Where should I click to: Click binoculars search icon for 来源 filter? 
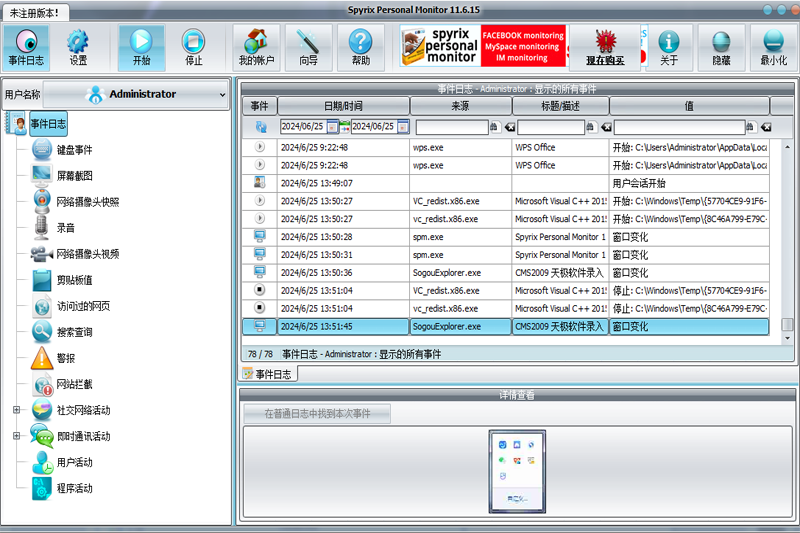coord(494,126)
